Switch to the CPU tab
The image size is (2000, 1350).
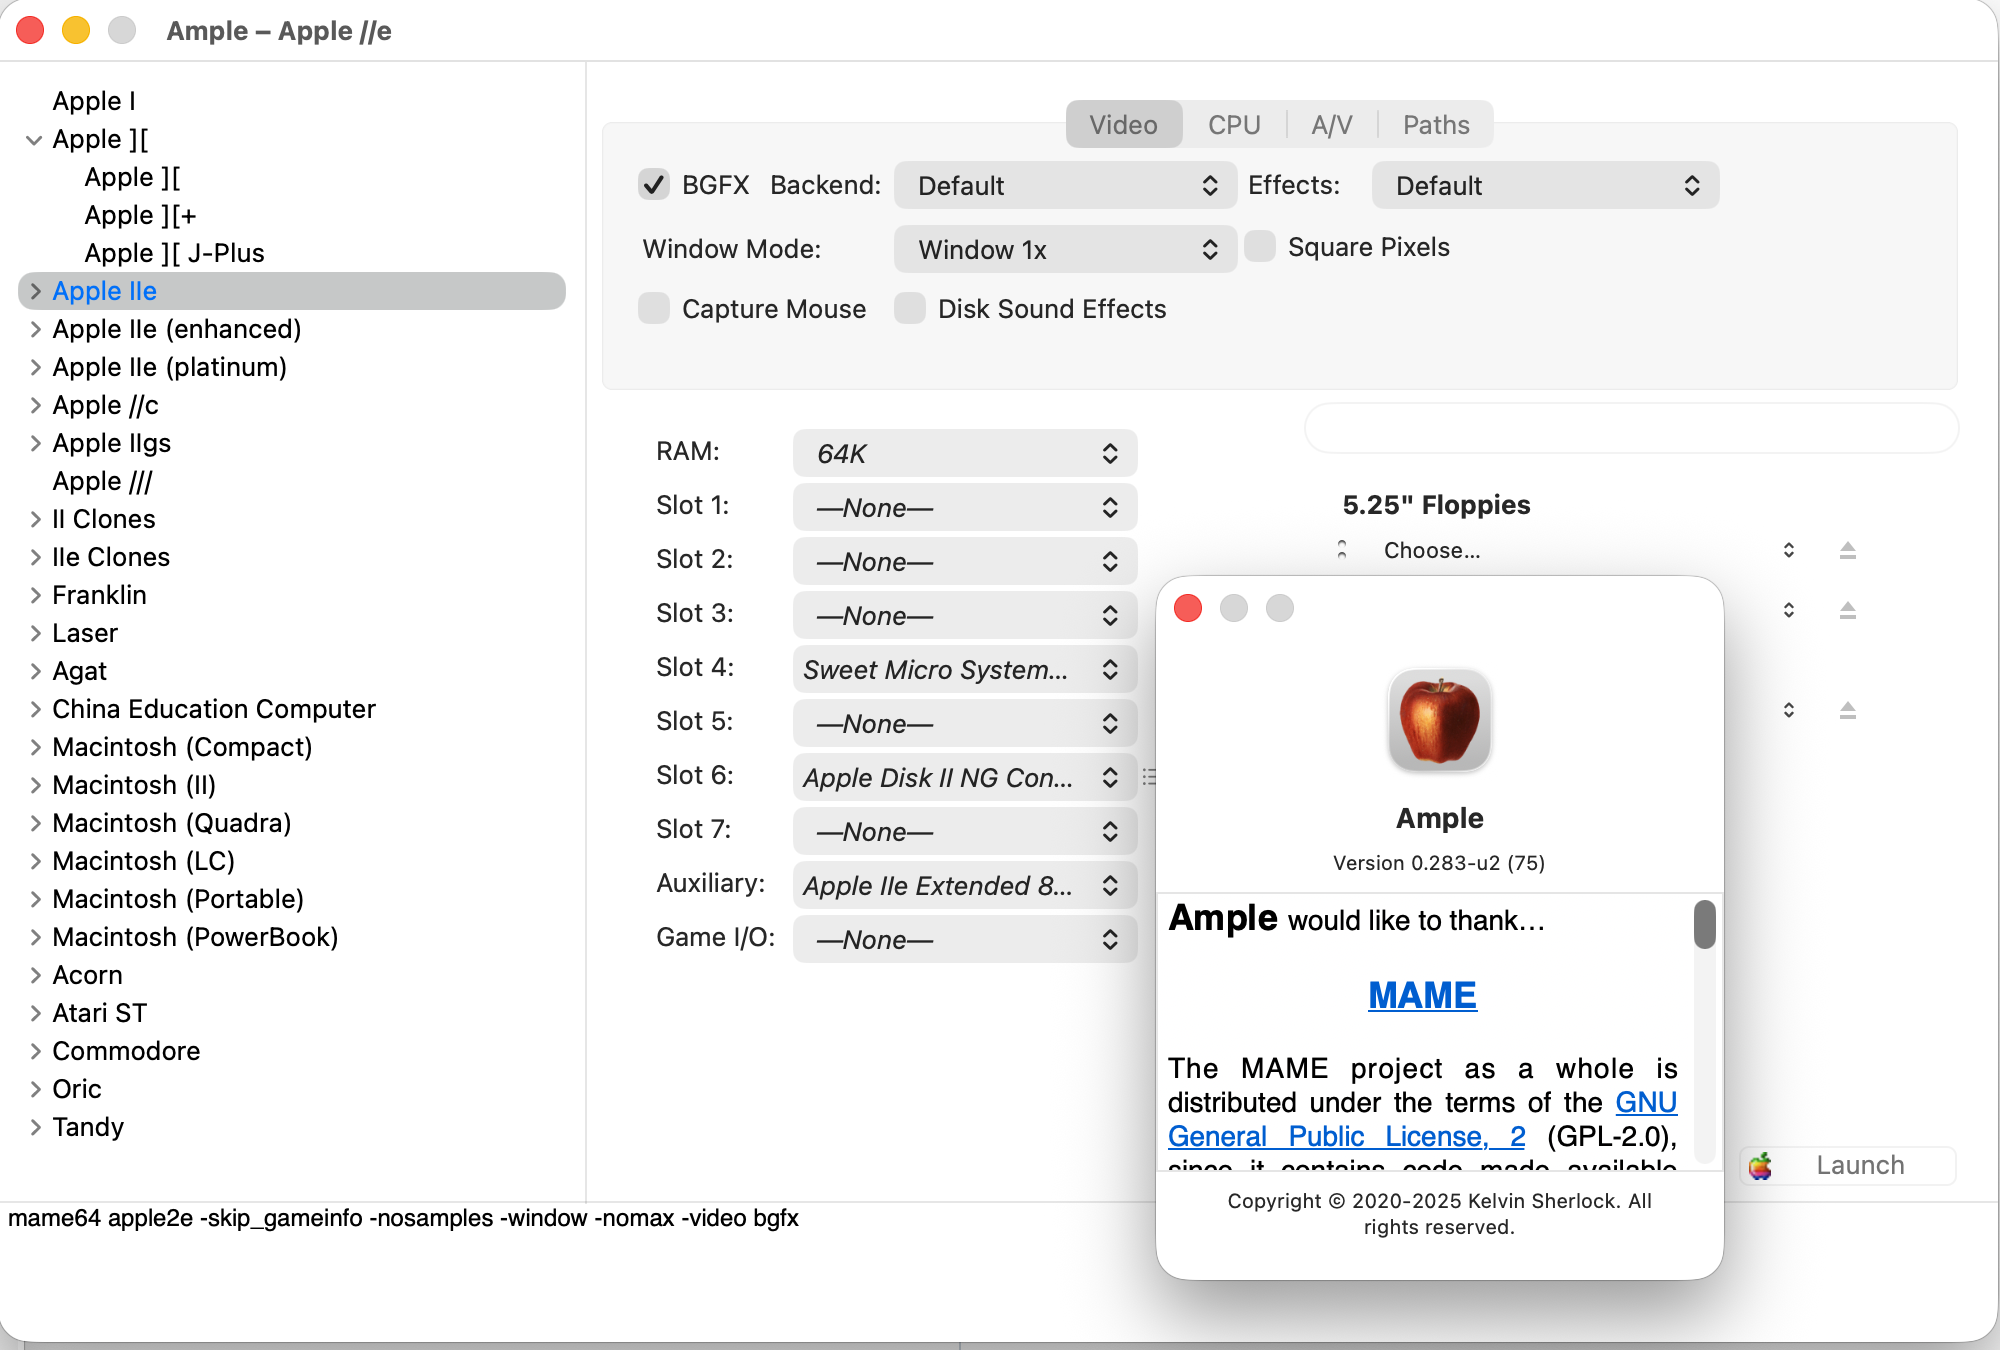1233,125
